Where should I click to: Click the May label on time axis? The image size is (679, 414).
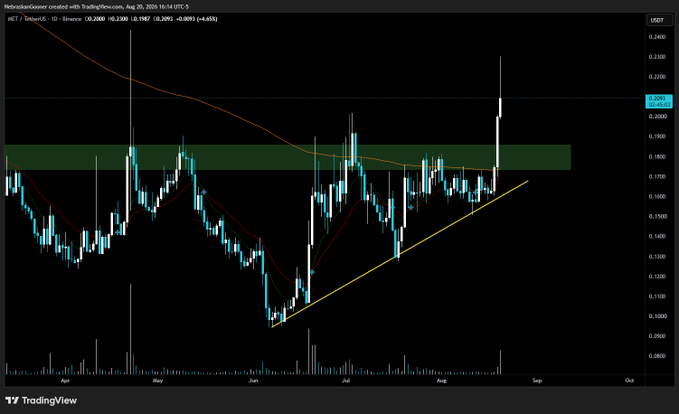click(158, 381)
